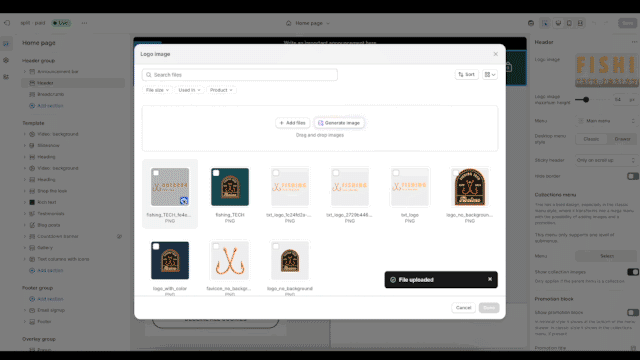Viewport: 640px width, 360px height.
Task: Dismiss the File uploaded toast
Action: (490, 279)
